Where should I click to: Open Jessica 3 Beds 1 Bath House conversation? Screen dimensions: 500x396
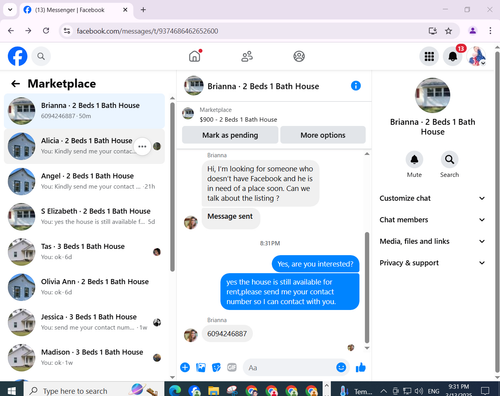(84, 323)
